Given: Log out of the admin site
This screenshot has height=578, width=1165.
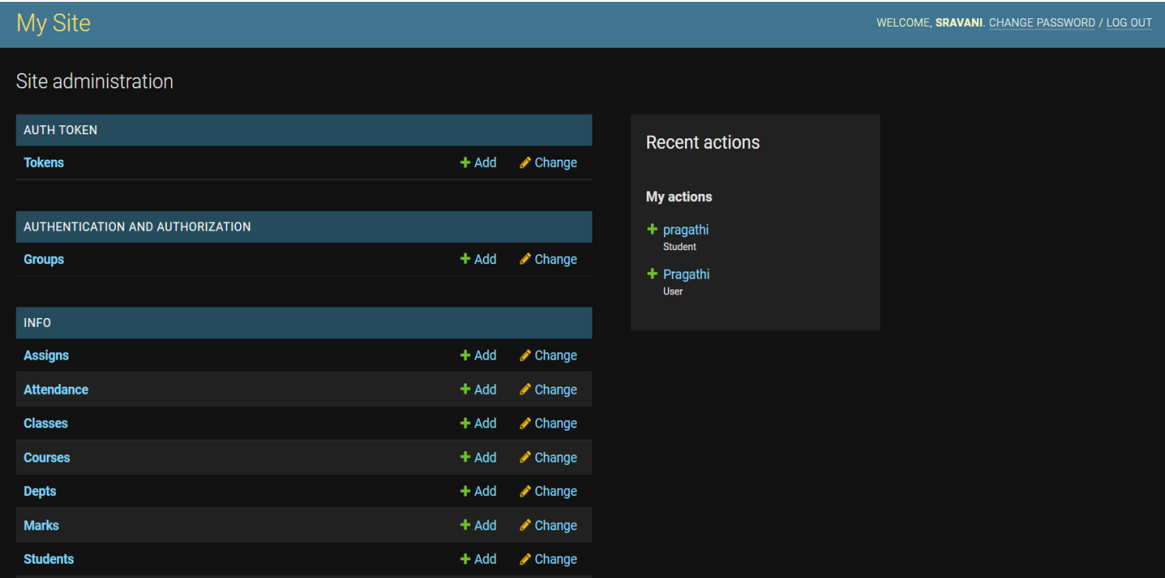Looking at the screenshot, I should (1128, 23).
